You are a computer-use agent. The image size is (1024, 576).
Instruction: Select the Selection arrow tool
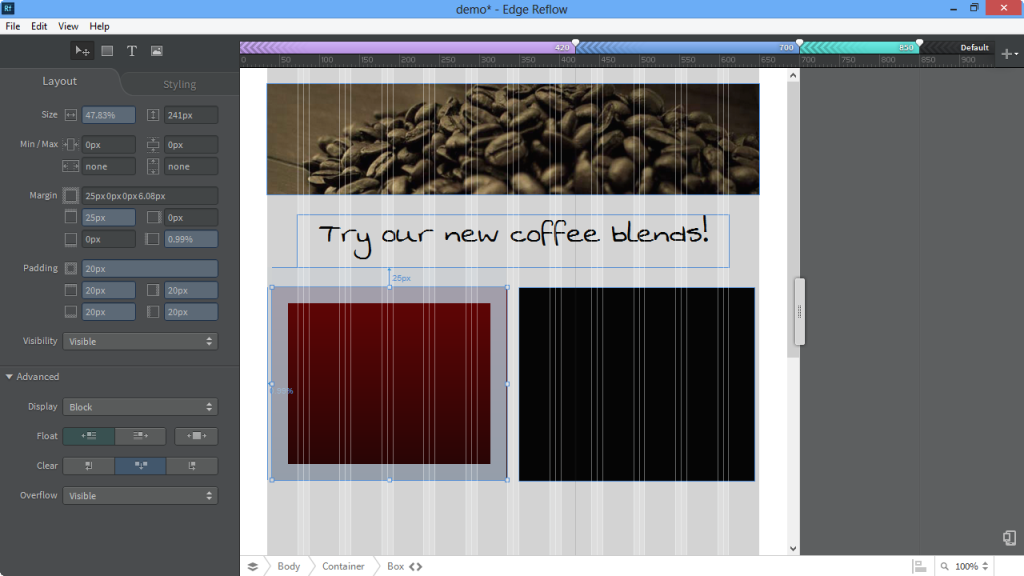[x=82, y=51]
